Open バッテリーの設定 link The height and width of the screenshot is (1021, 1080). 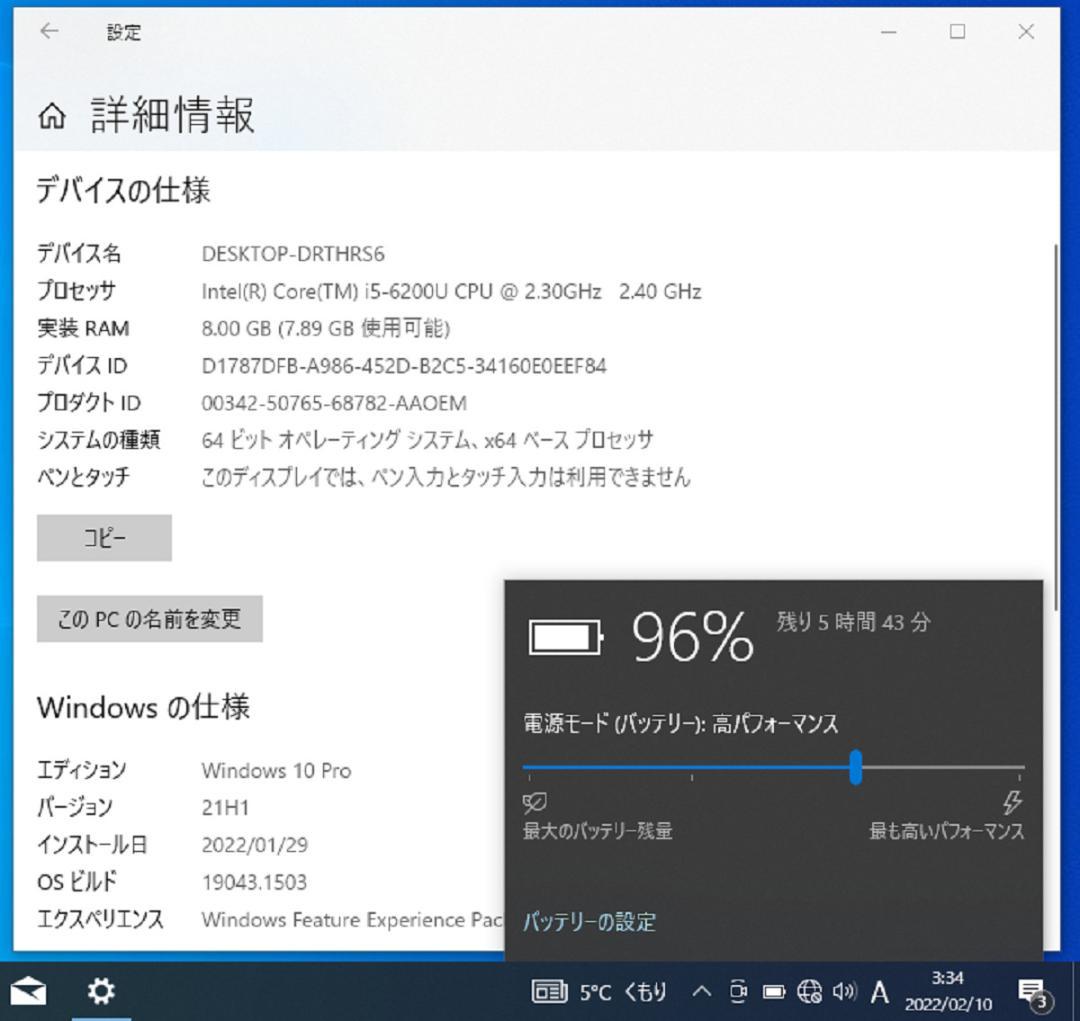589,922
